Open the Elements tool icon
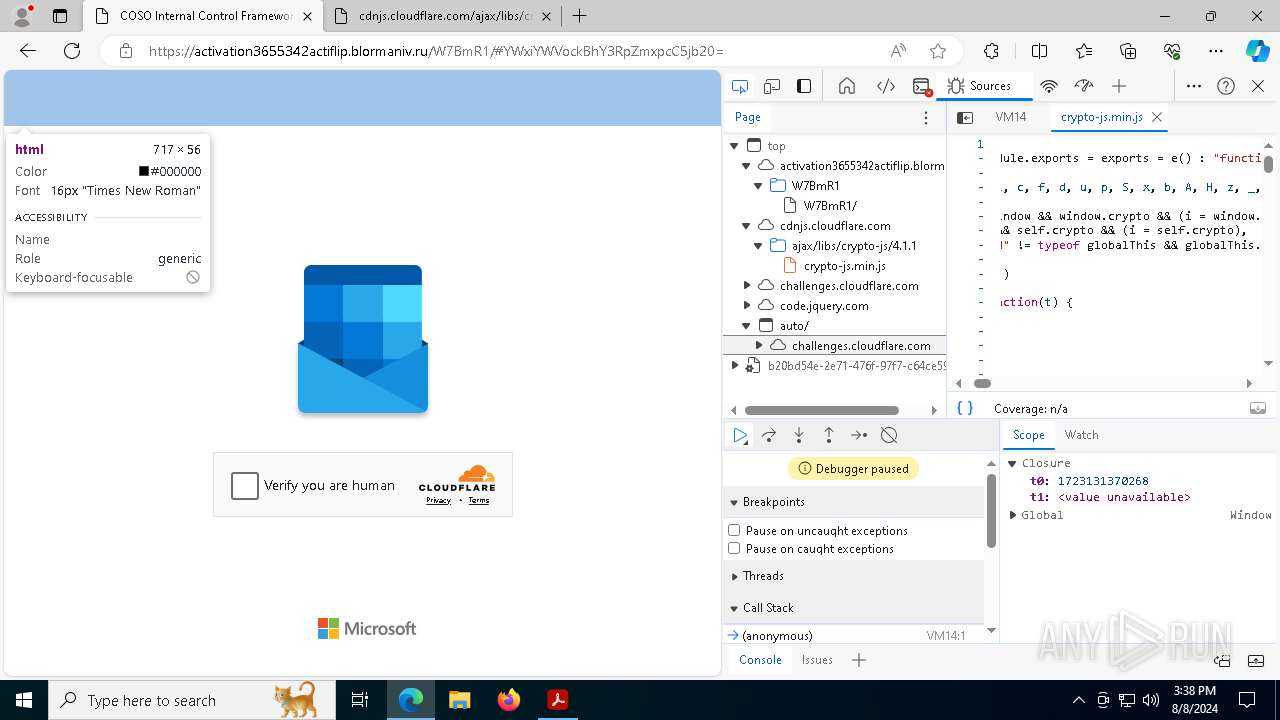 [885, 86]
